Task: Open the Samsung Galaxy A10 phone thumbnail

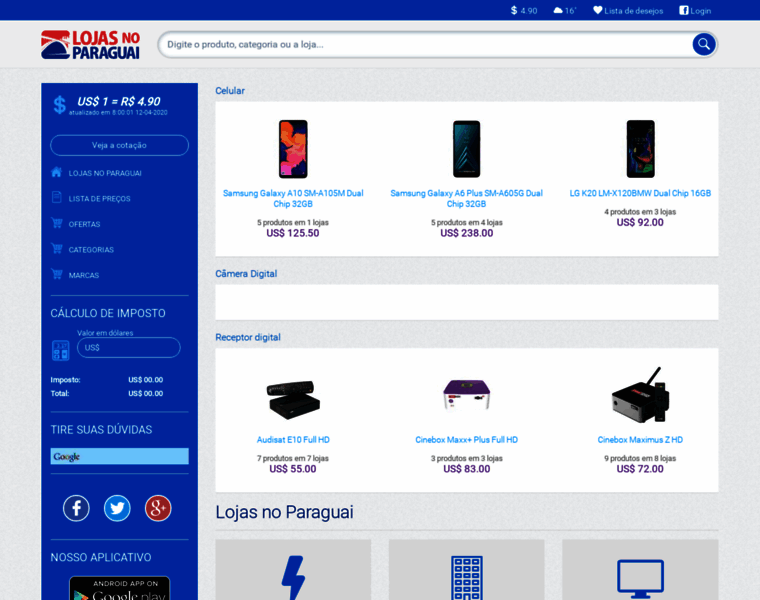Action: pyautogui.click(x=293, y=149)
